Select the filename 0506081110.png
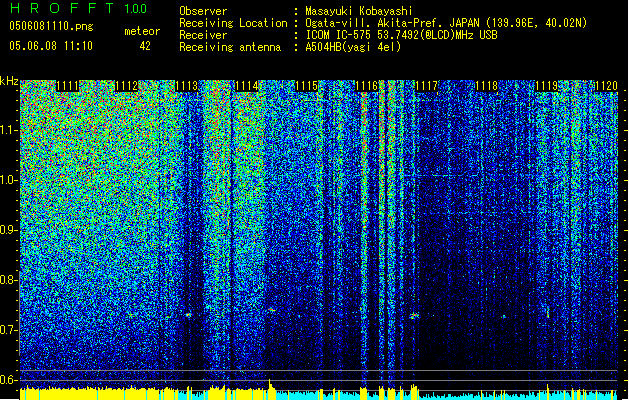Viewport: 629px width, 400px height. click(x=51, y=27)
